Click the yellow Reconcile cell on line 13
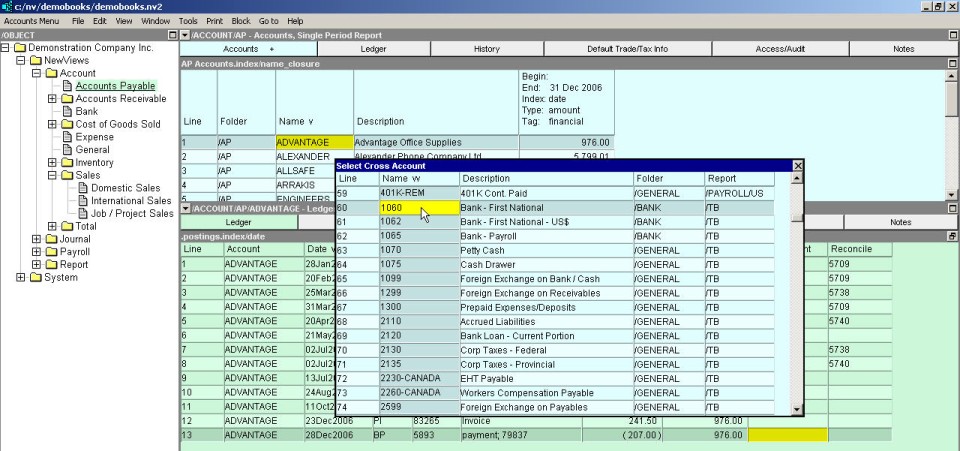The height and width of the screenshot is (451, 960). [x=787, y=435]
